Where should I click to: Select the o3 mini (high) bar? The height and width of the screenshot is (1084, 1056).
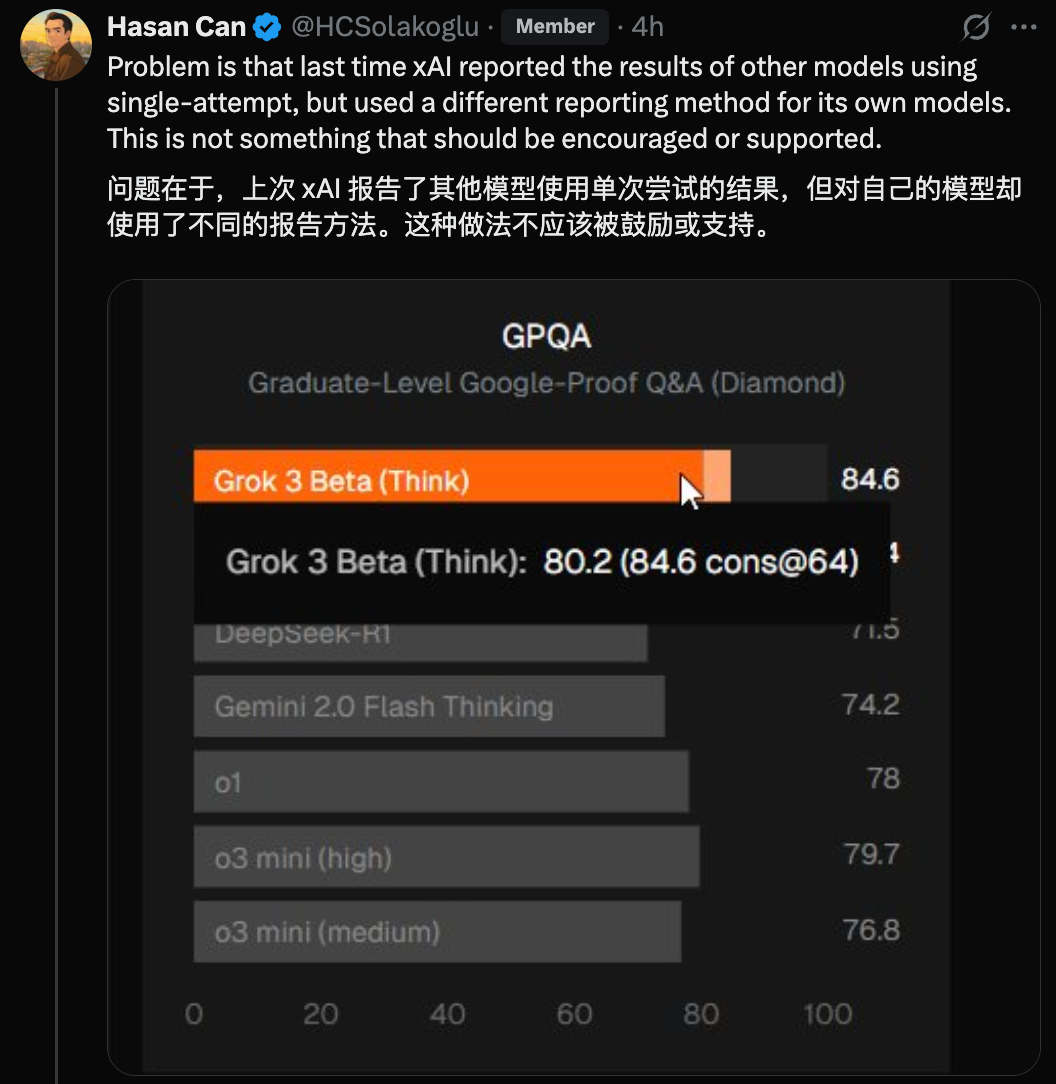(446, 856)
